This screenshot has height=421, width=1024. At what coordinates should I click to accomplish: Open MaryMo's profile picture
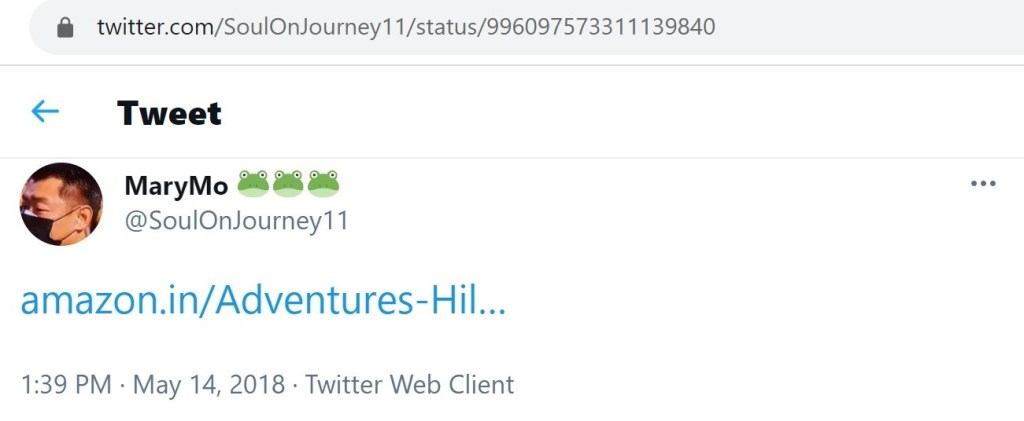pos(61,204)
